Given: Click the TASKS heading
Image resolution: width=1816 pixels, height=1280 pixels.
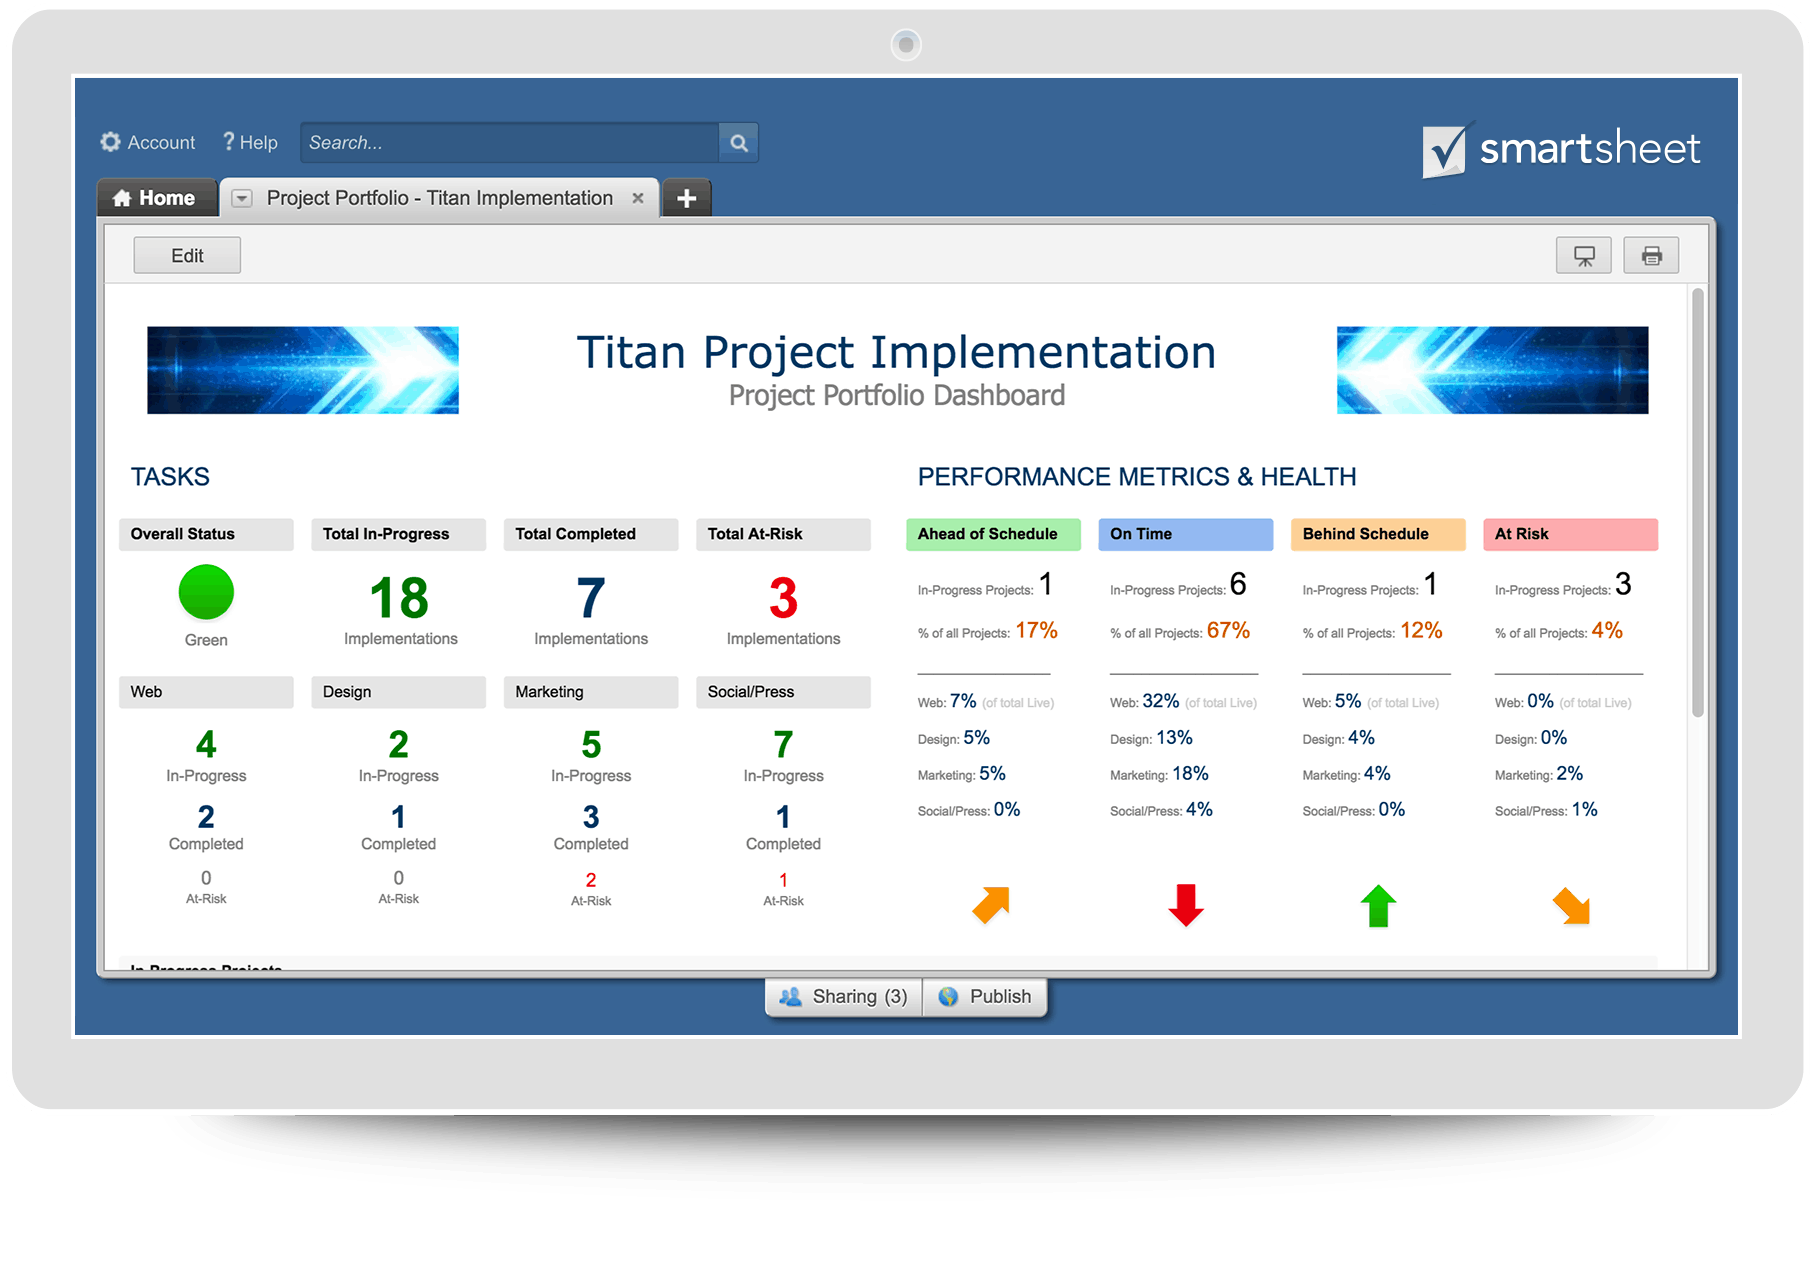Looking at the screenshot, I should (x=170, y=477).
